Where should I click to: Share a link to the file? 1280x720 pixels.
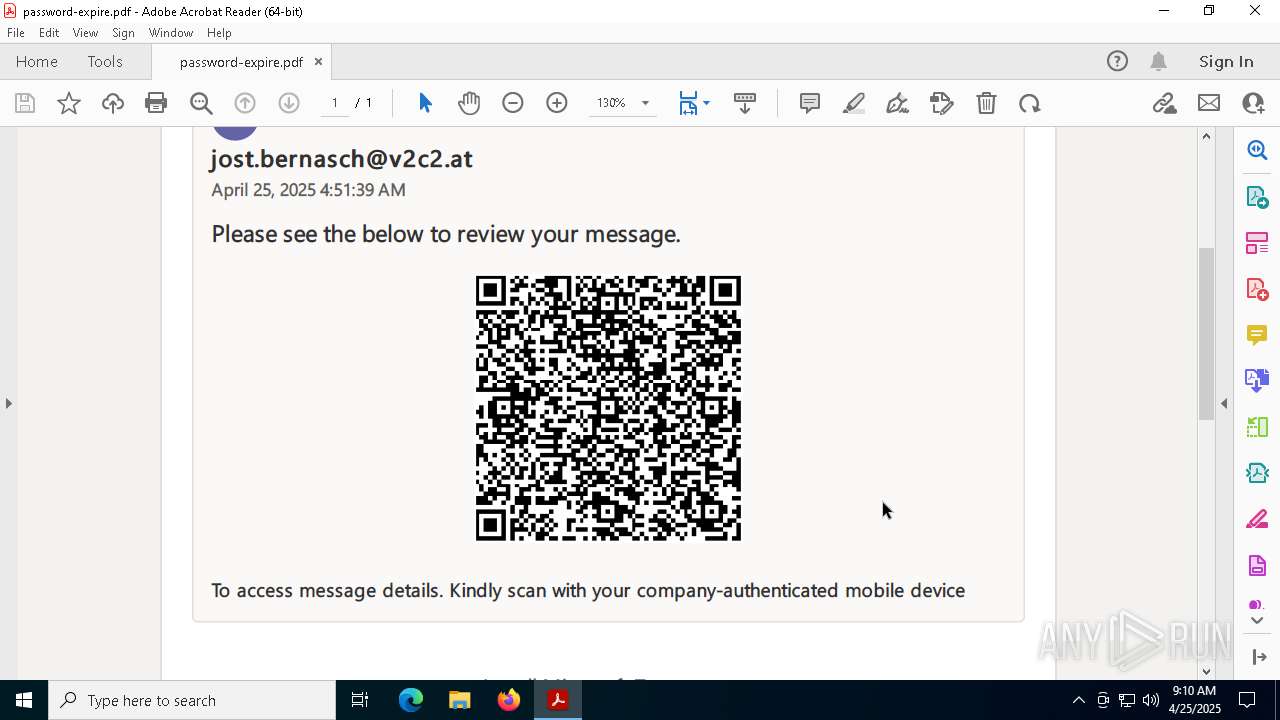pyautogui.click(x=1165, y=103)
